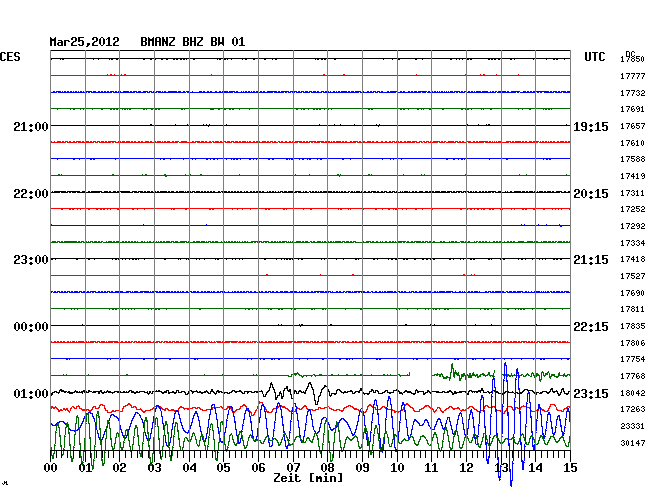Click the 23:00 local time label
The image size is (650, 494).
pos(31,260)
